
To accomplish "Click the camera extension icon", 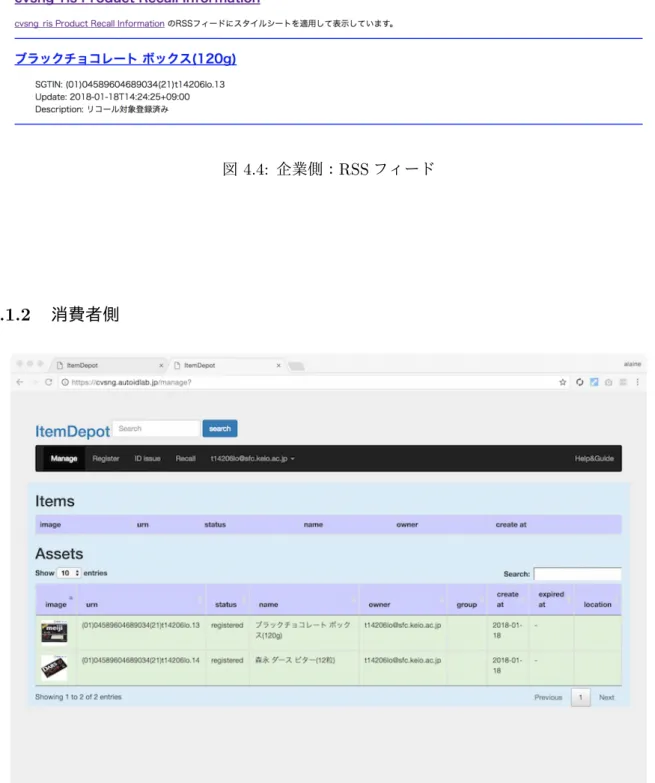I will [609, 382].
